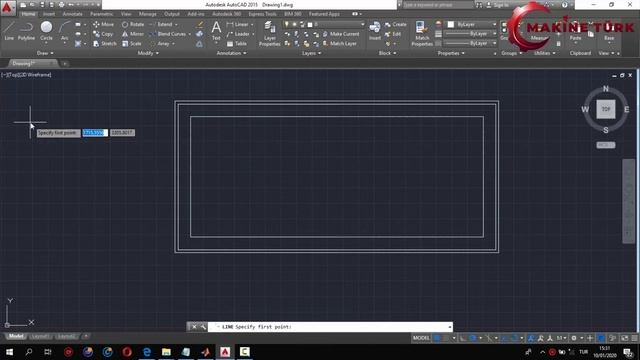Open the Annotate ribbon tab

[x=72, y=14]
